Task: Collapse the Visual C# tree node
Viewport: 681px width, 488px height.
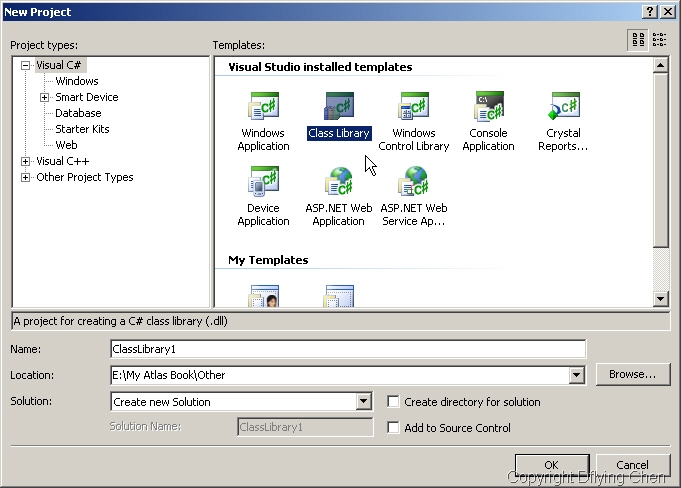Action: [26, 66]
